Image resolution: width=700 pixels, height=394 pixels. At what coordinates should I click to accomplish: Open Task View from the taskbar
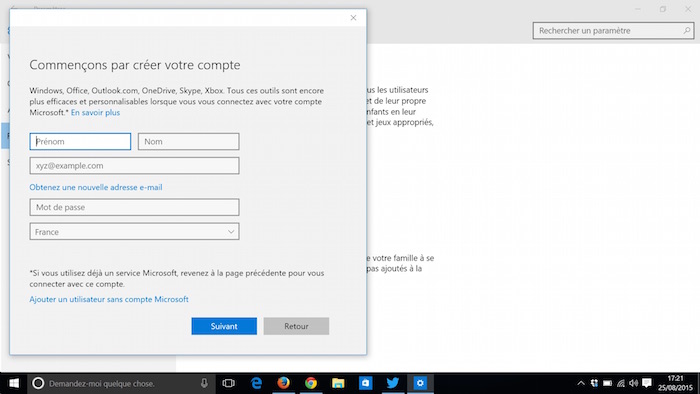click(x=229, y=383)
